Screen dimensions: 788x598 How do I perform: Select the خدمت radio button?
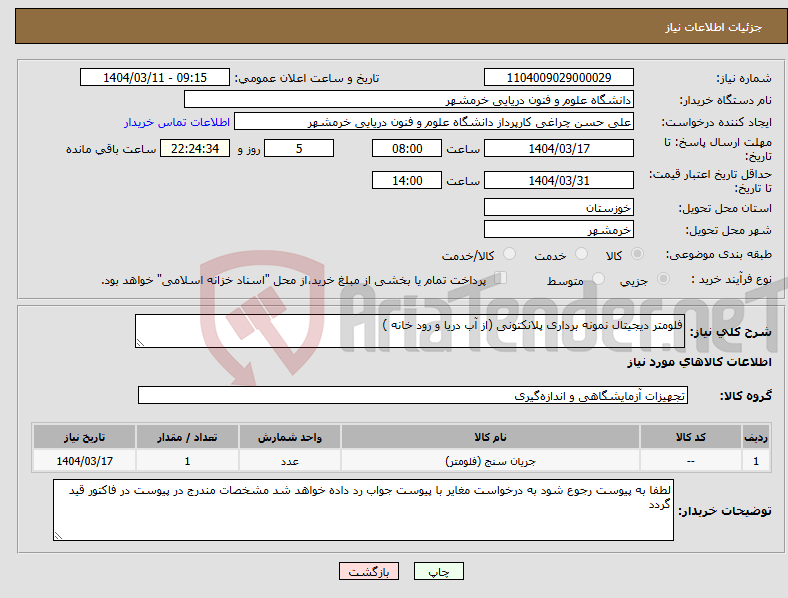(x=581, y=254)
